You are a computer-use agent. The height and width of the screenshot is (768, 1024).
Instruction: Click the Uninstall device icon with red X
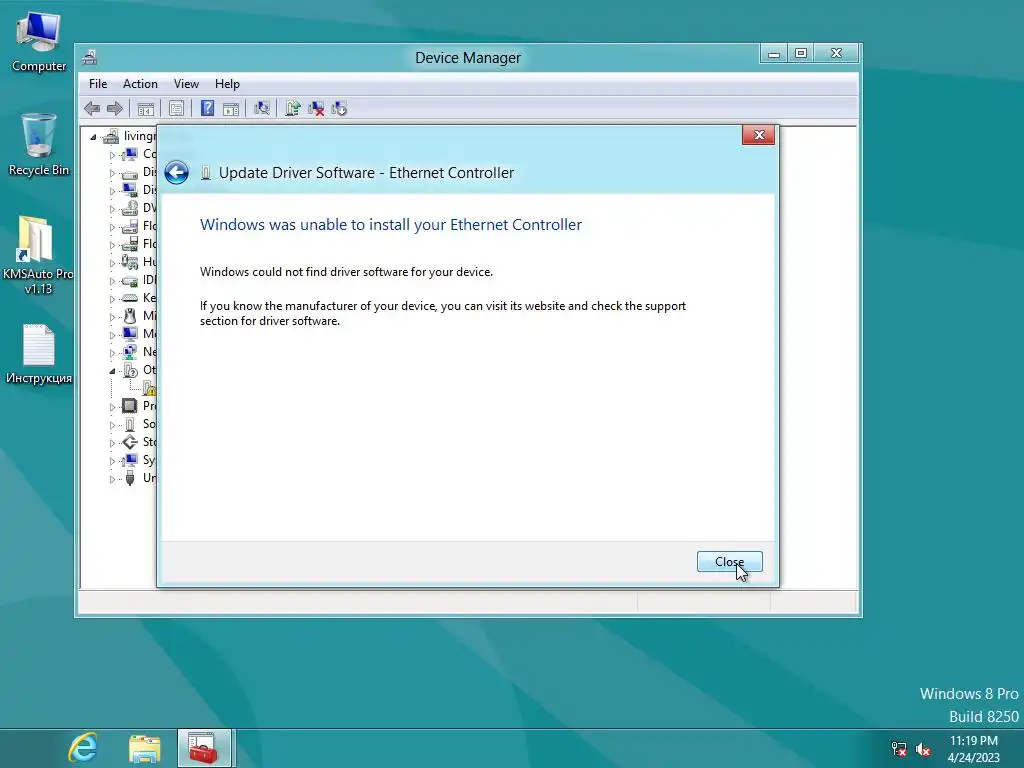pos(316,108)
